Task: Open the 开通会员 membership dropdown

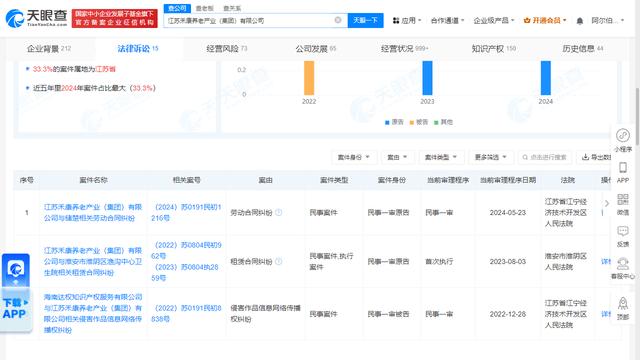Action: coord(545,20)
